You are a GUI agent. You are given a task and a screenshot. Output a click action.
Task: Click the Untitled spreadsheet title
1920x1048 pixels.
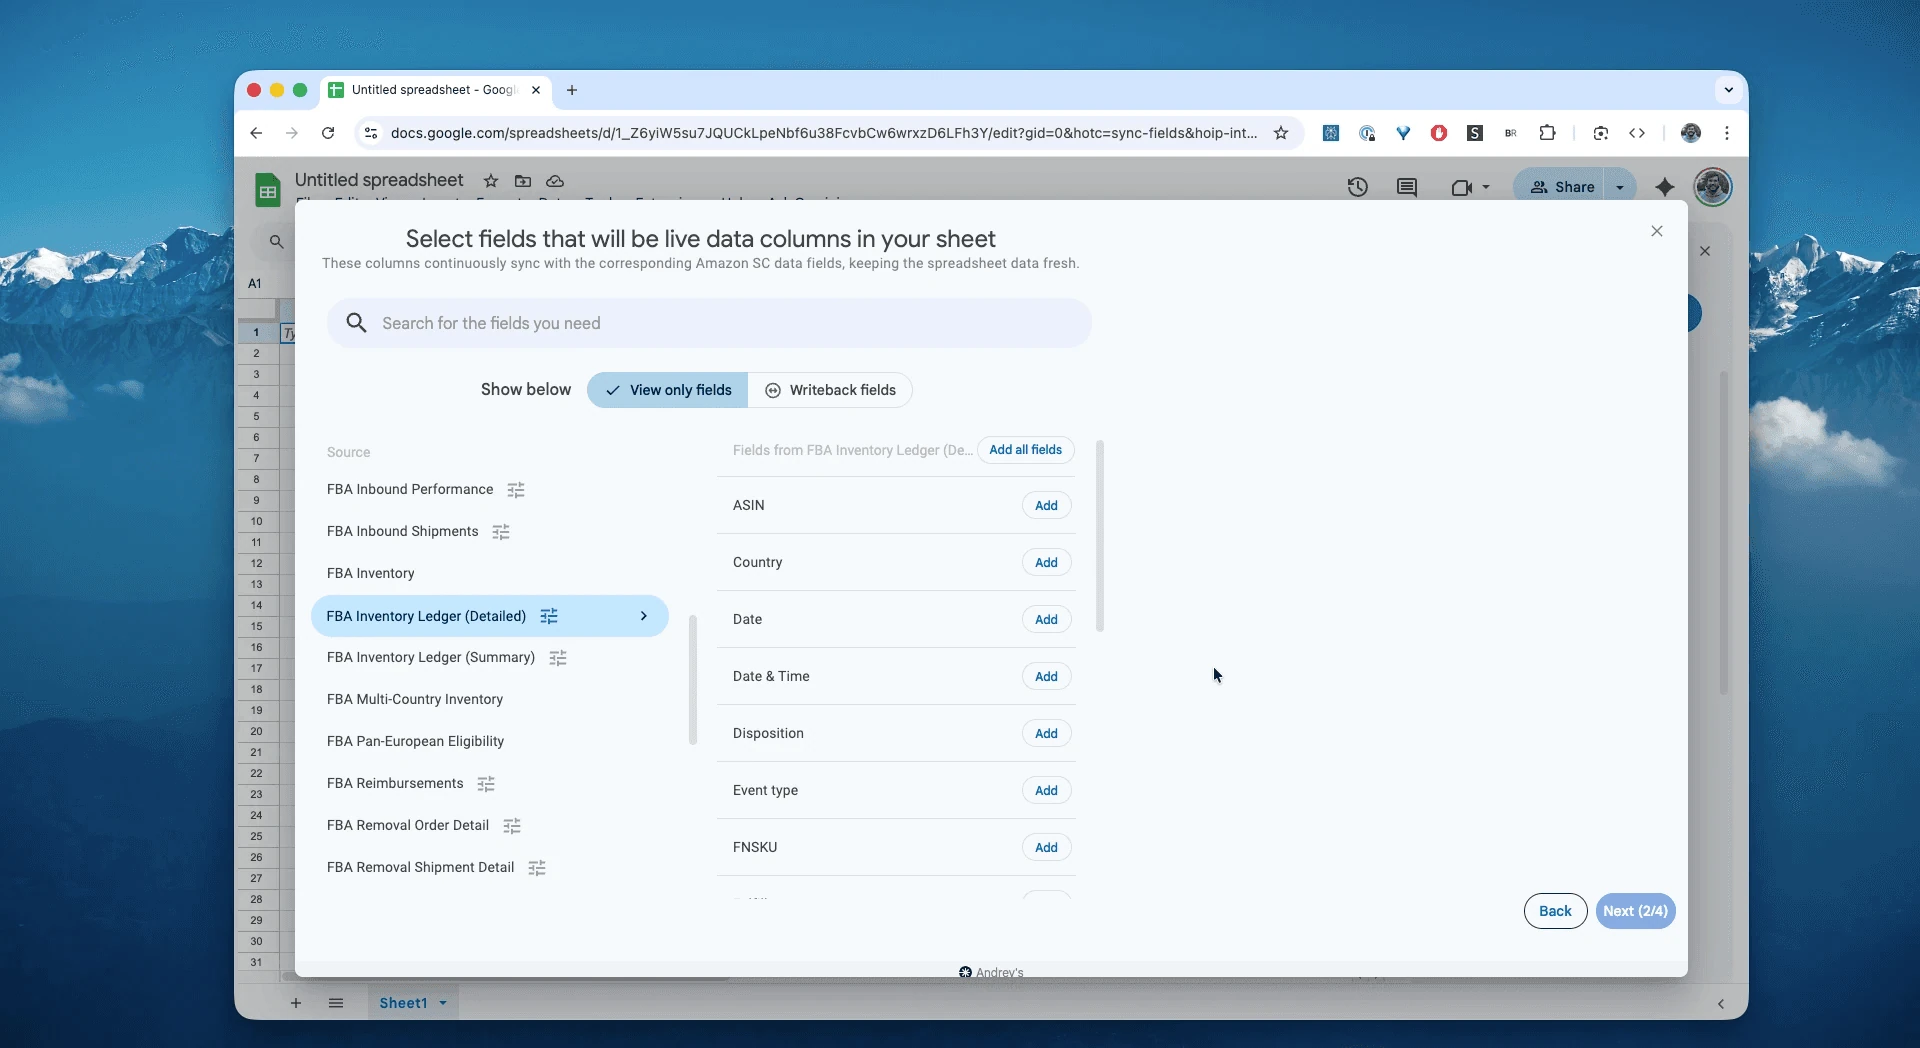coord(379,180)
